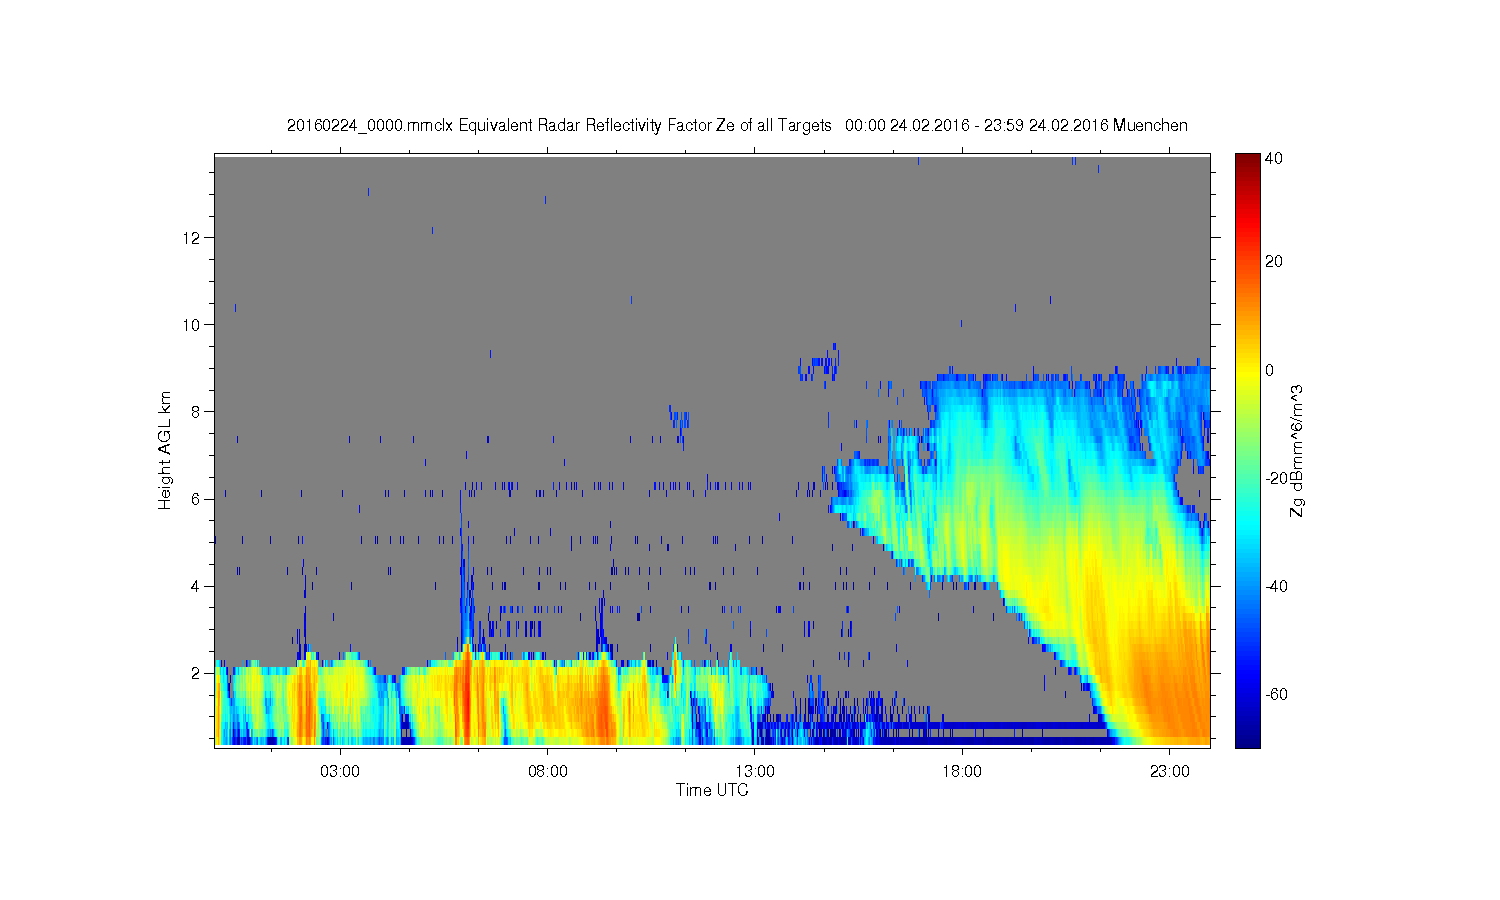This screenshot has height=900, width=1500.
Task: Click the '23:00' time tick label
Action: coord(1170,772)
